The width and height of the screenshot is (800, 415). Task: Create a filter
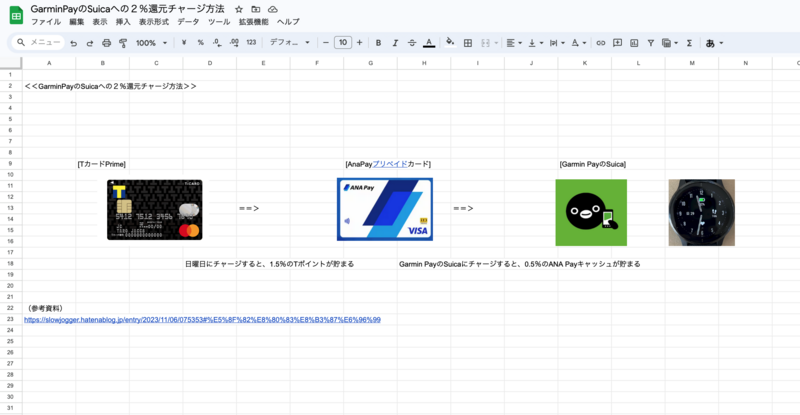pyautogui.click(x=651, y=43)
